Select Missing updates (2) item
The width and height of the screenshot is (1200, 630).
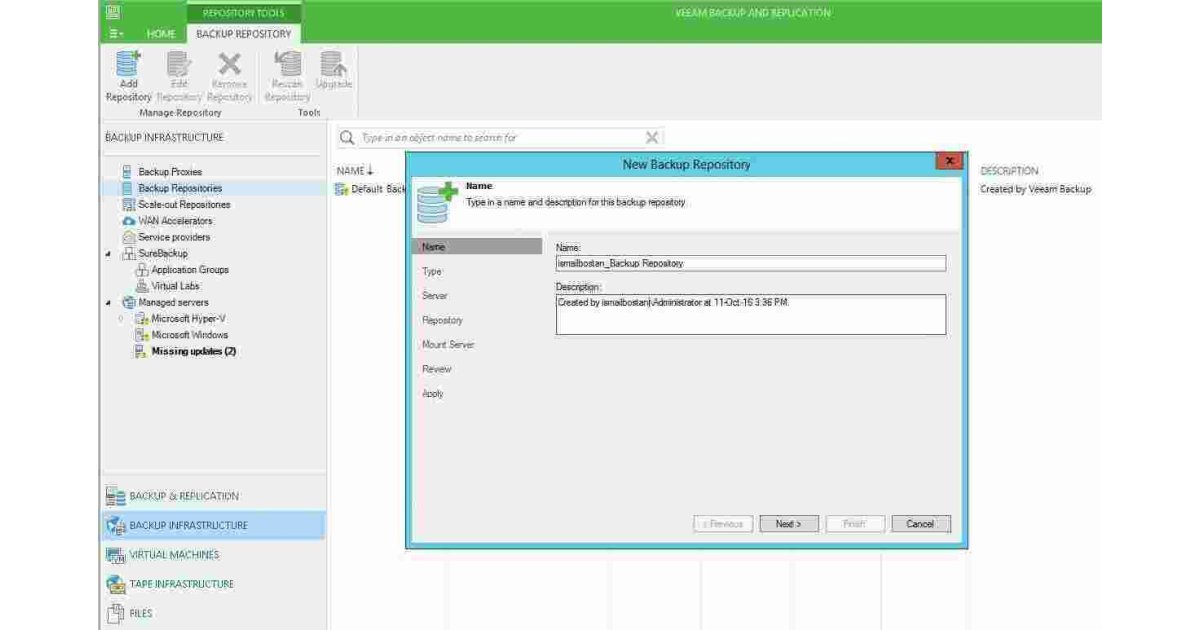(193, 352)
